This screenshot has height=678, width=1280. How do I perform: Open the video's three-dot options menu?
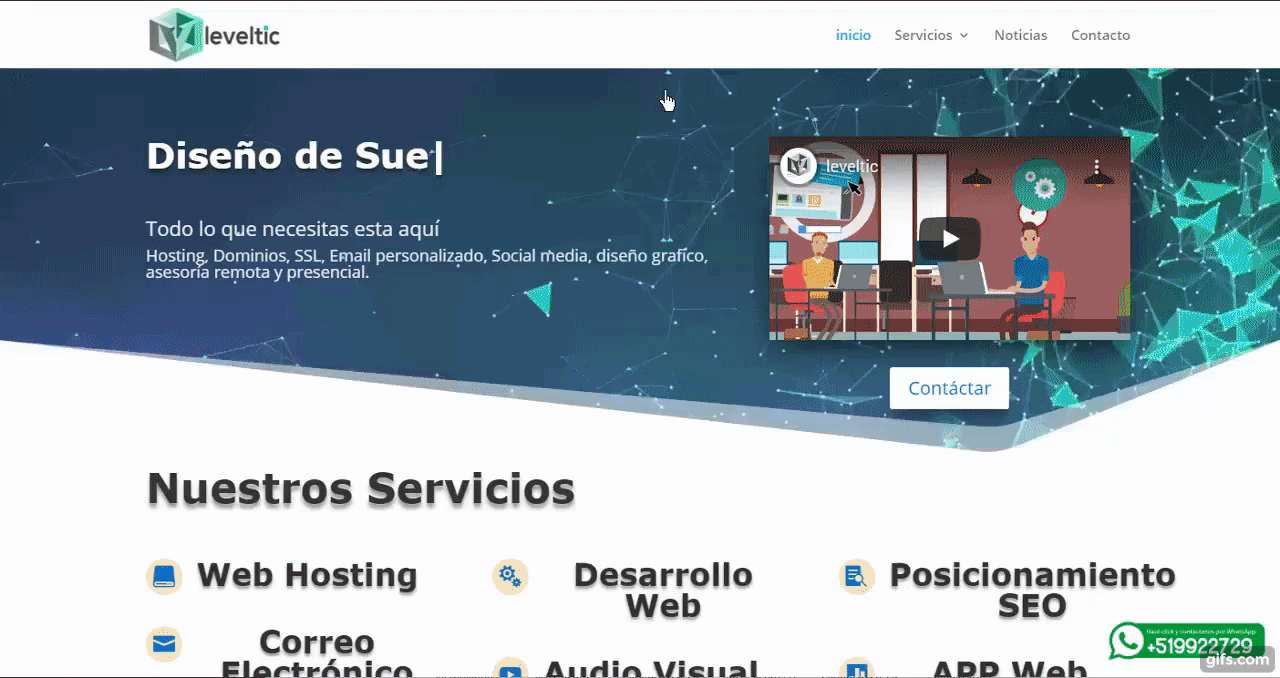(x=1096, y=167)
